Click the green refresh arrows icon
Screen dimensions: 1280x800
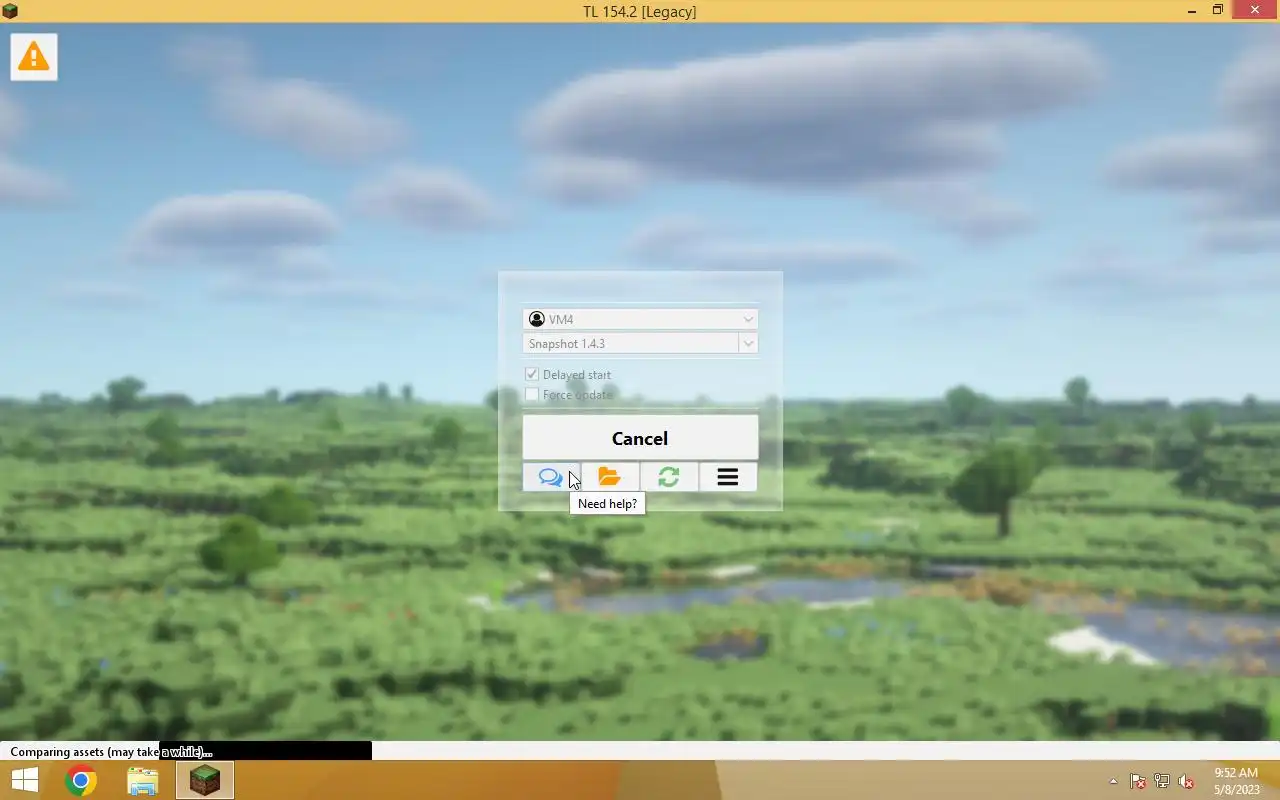[668, 477]
